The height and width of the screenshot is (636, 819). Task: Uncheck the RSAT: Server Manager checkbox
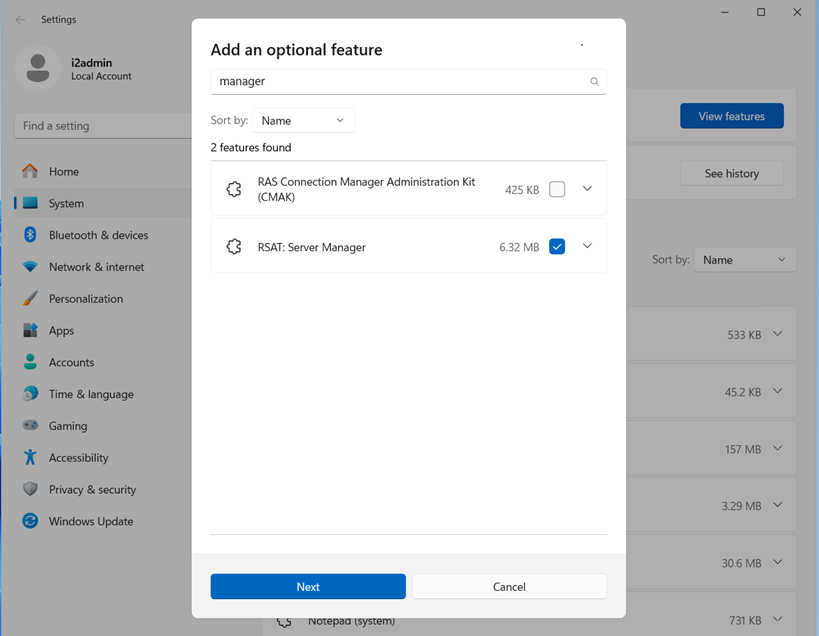pos(557,246)
